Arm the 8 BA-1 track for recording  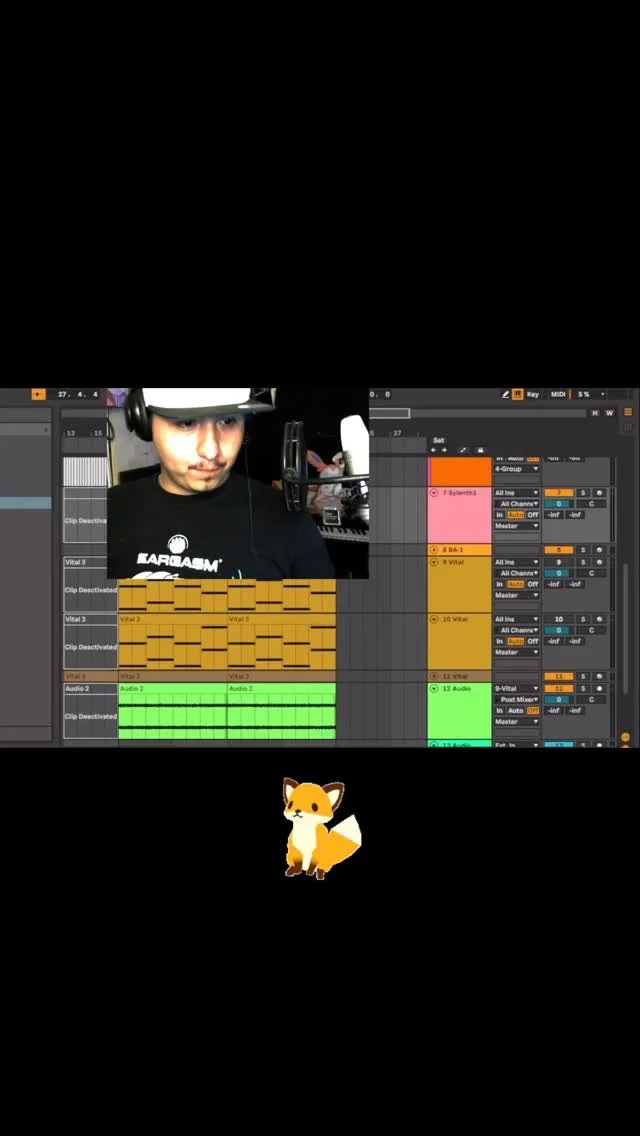[599, 550]
